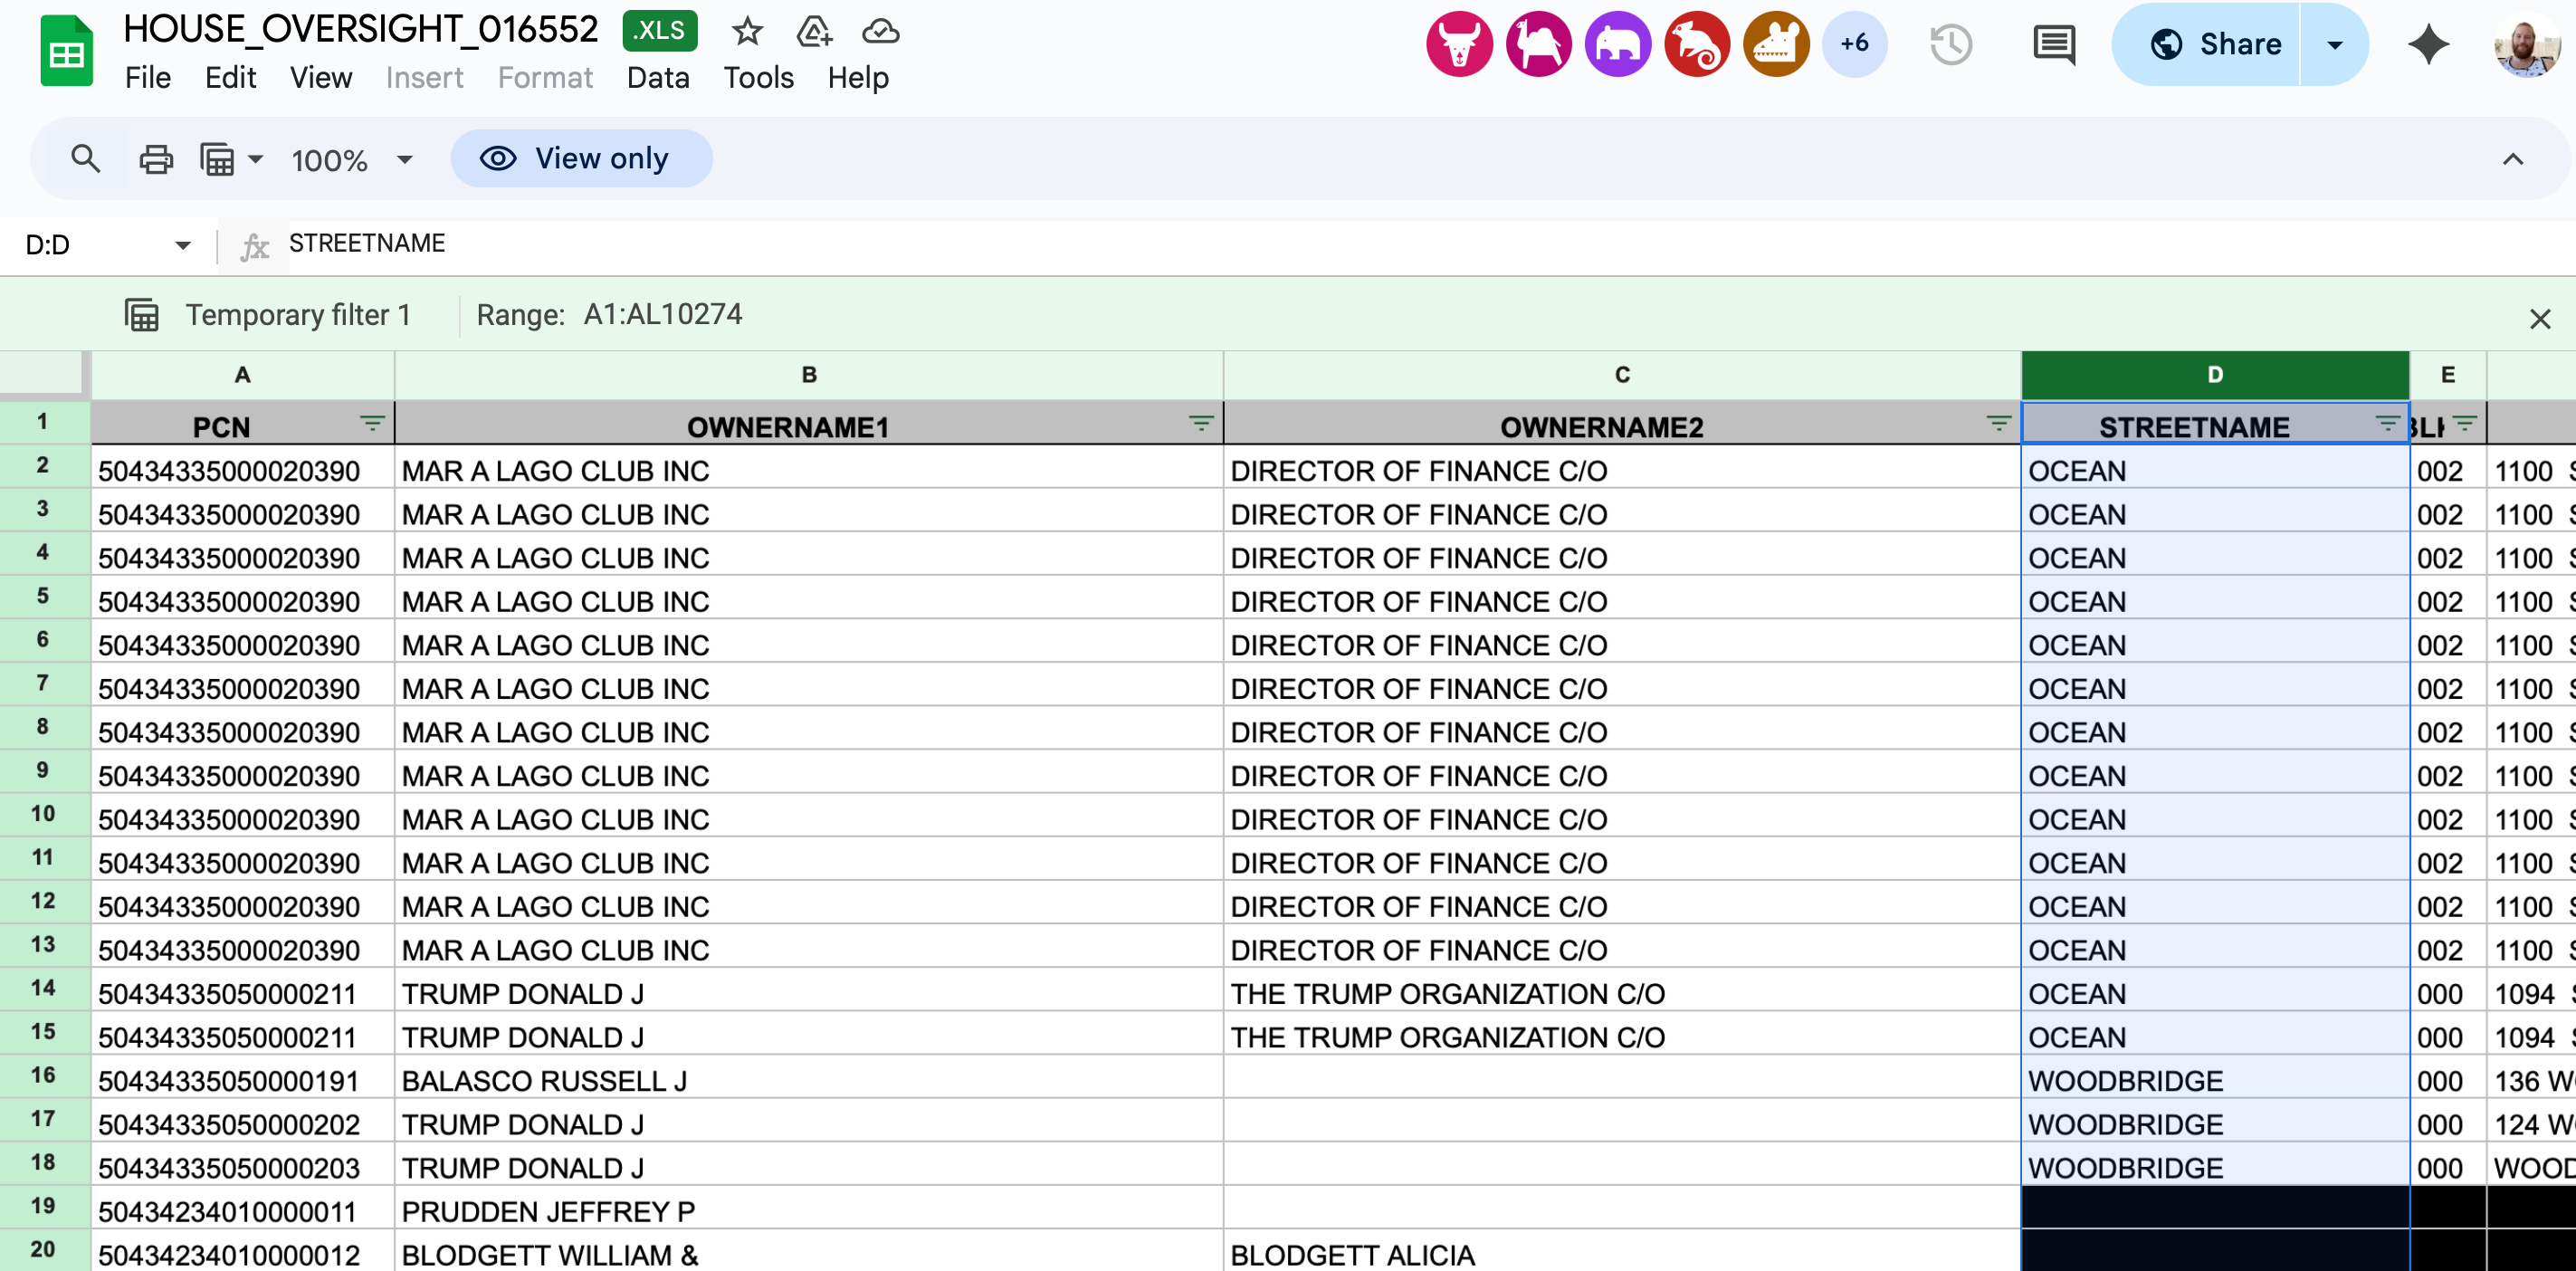This screenshot has height=1271, width=2576.
Task: Open the File menu
Action: pos(148,78)
